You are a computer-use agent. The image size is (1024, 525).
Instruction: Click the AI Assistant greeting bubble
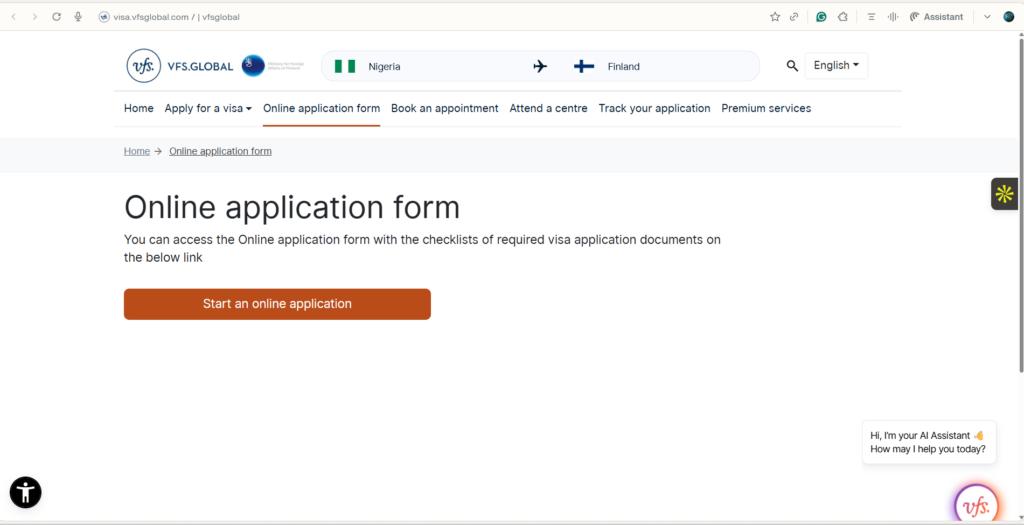929,442
